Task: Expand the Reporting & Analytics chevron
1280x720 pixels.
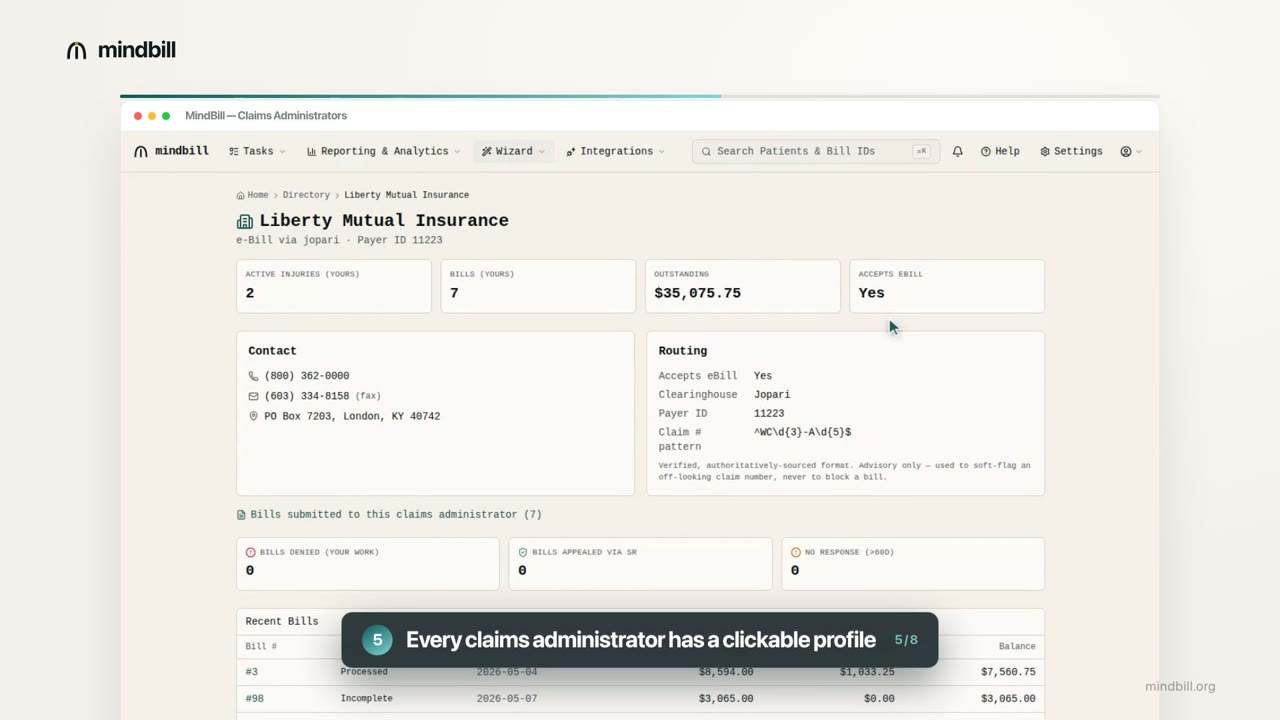Action: pyautogui.click(x=457, y=152)
